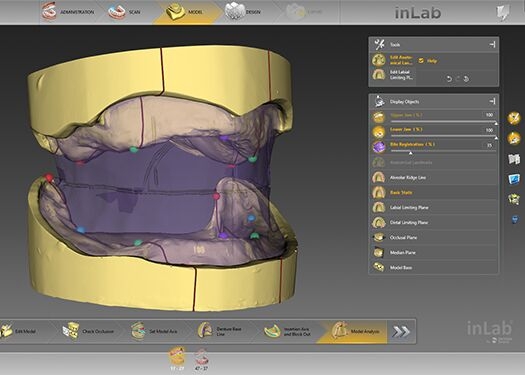Select the lower jaw 47-37 restoration icon
This screenshot has height=375, width=525.
coord(201,360)
